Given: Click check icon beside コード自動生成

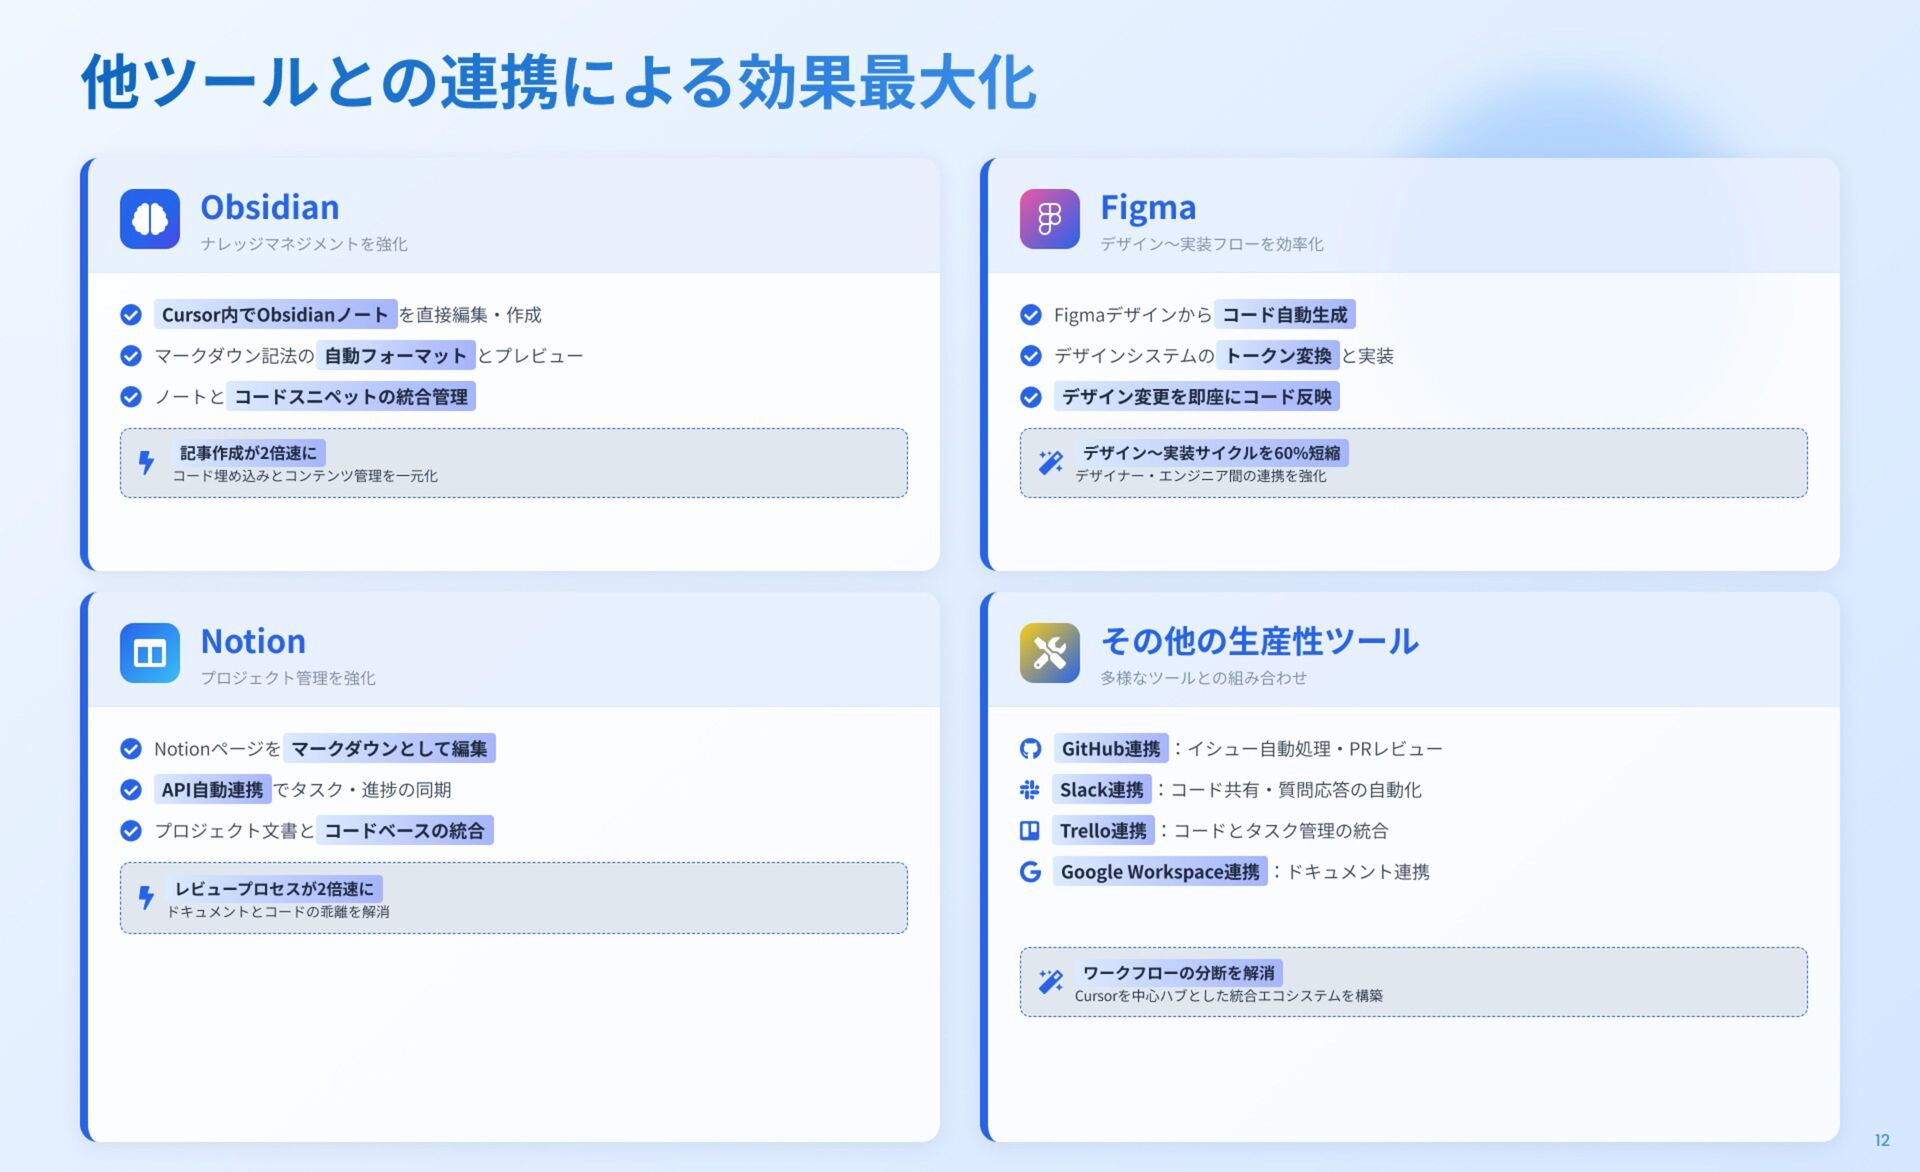Looking at the screenshot, I should pyautogui.click(x=1031, y=315).
